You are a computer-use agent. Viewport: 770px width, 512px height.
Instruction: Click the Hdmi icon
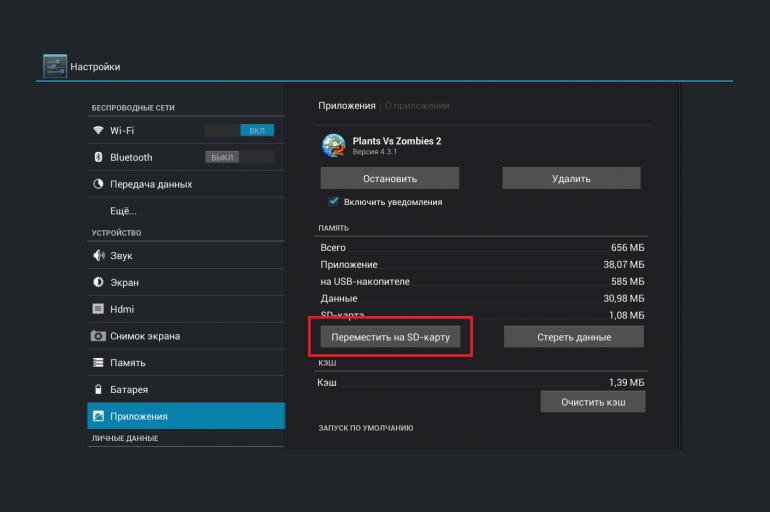tap(98, 309)
